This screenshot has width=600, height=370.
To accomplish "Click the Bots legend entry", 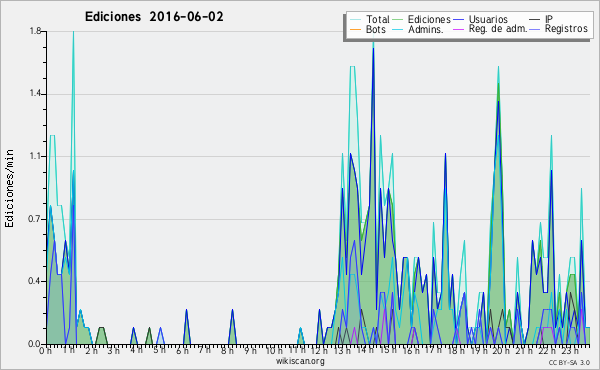I will tap(368, 29).
